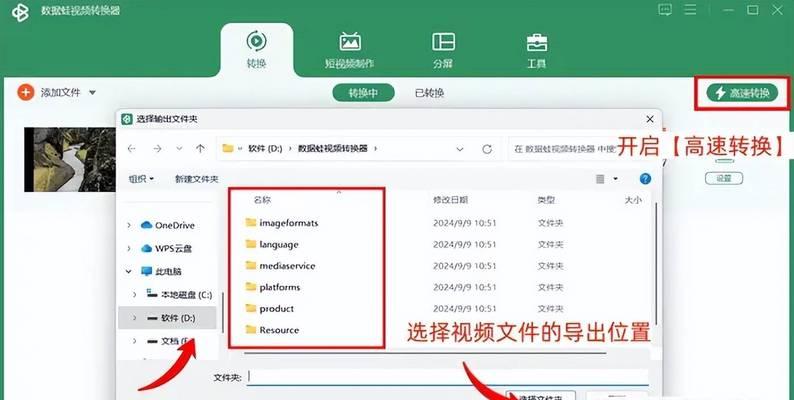Expand the address bar history dropdown

point(460,149)
